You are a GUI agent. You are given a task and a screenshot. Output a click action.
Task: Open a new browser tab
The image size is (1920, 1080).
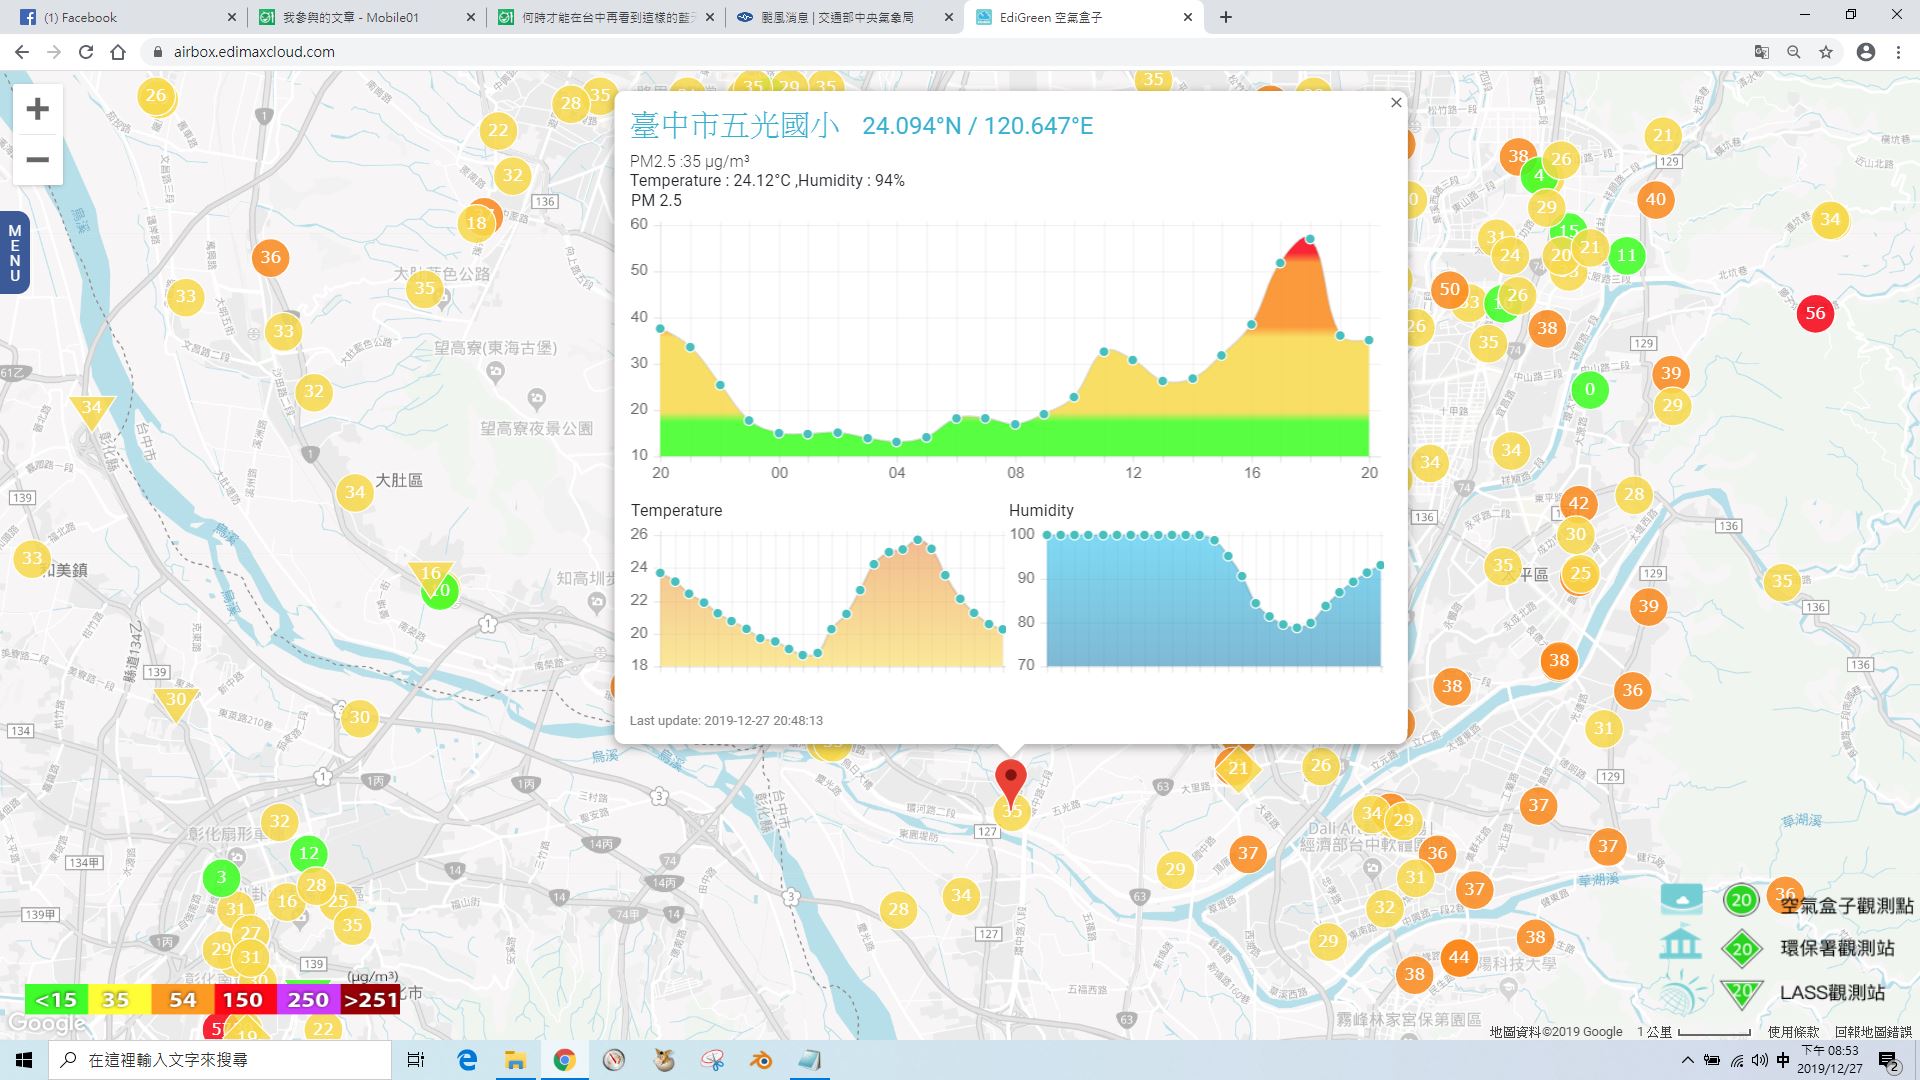[x=1226, y=17]
